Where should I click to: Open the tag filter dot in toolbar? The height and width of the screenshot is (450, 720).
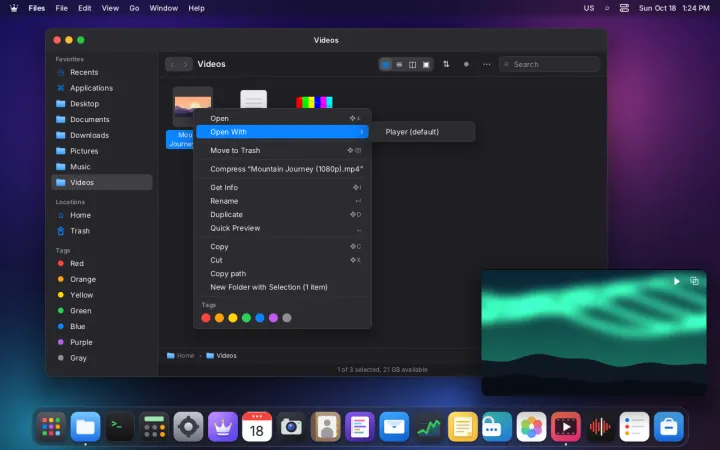(466, 64)
